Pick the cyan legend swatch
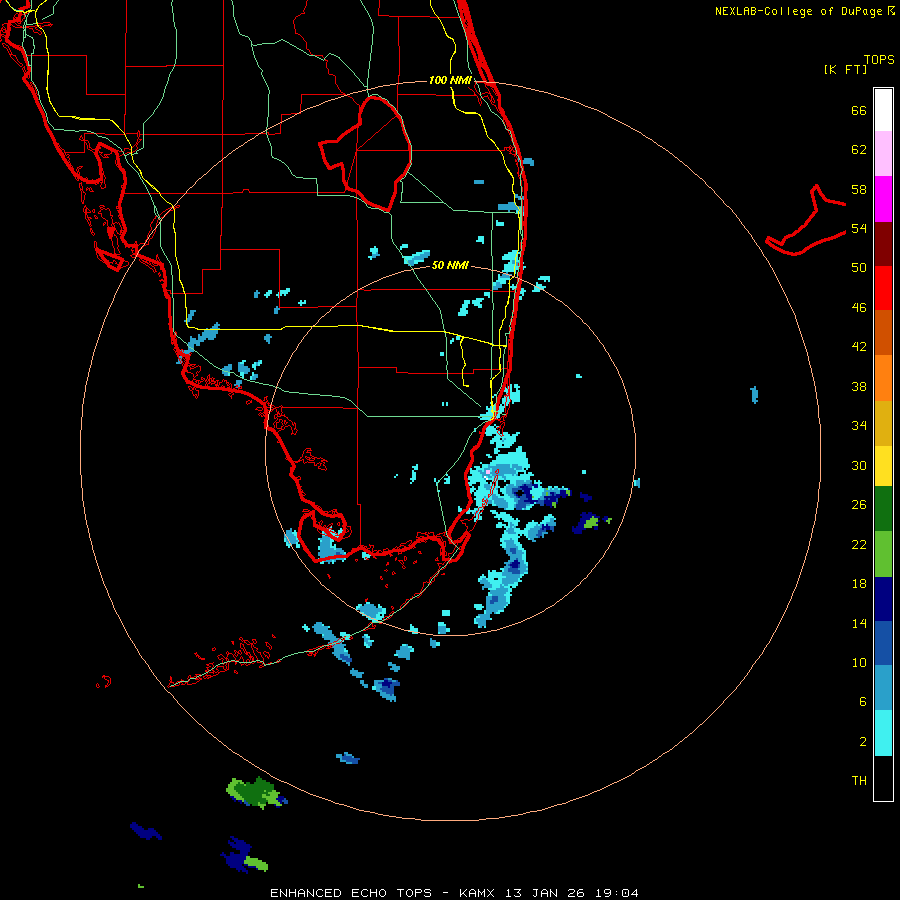This screenshot has height=900, width=900. click(x=883, y=733)
